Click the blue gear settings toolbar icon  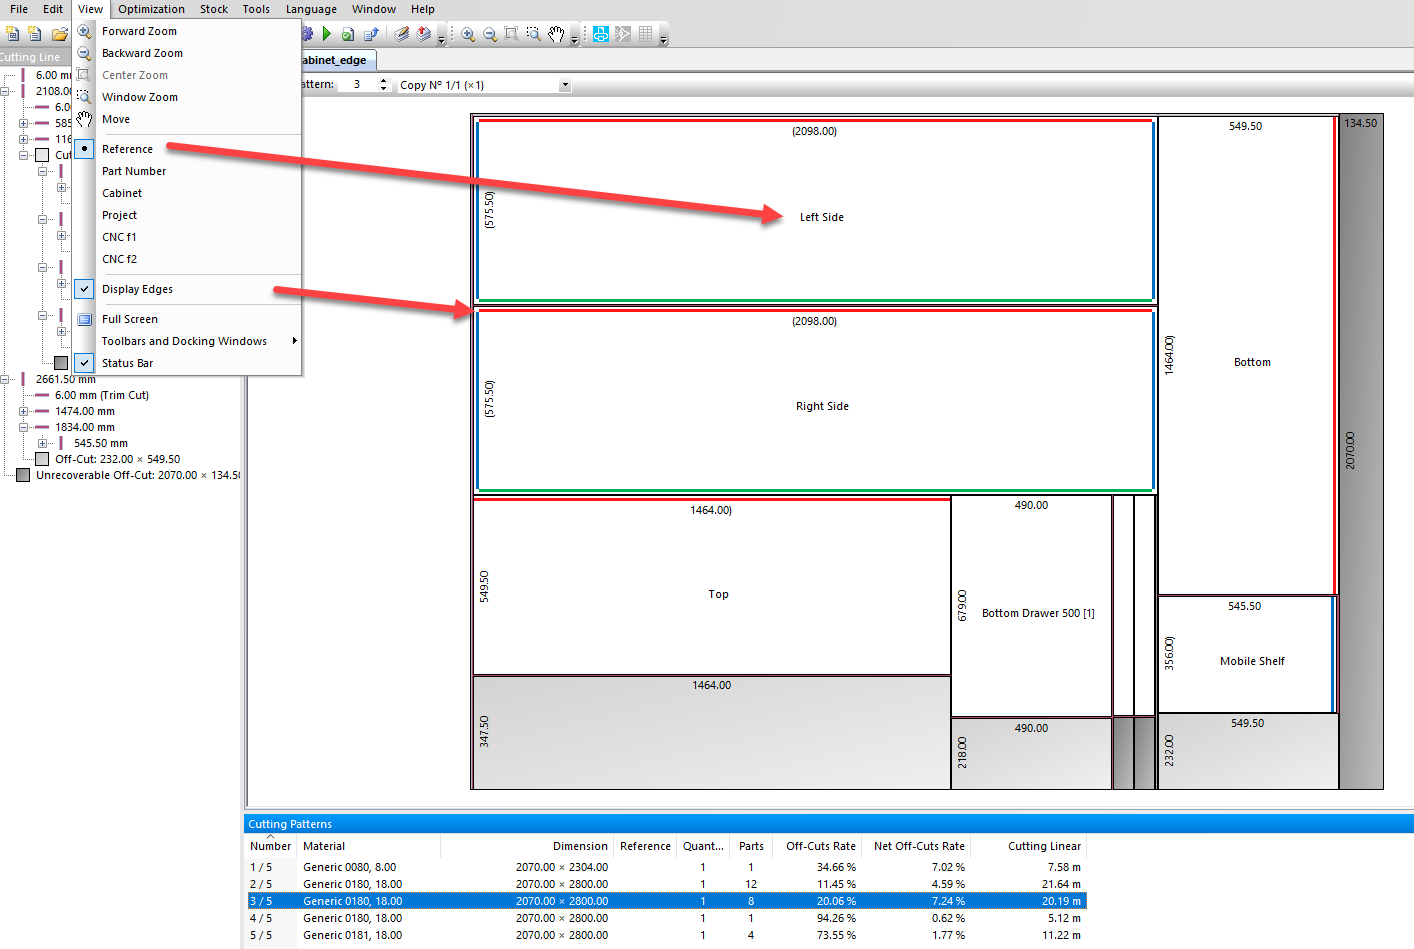[307, 34]
